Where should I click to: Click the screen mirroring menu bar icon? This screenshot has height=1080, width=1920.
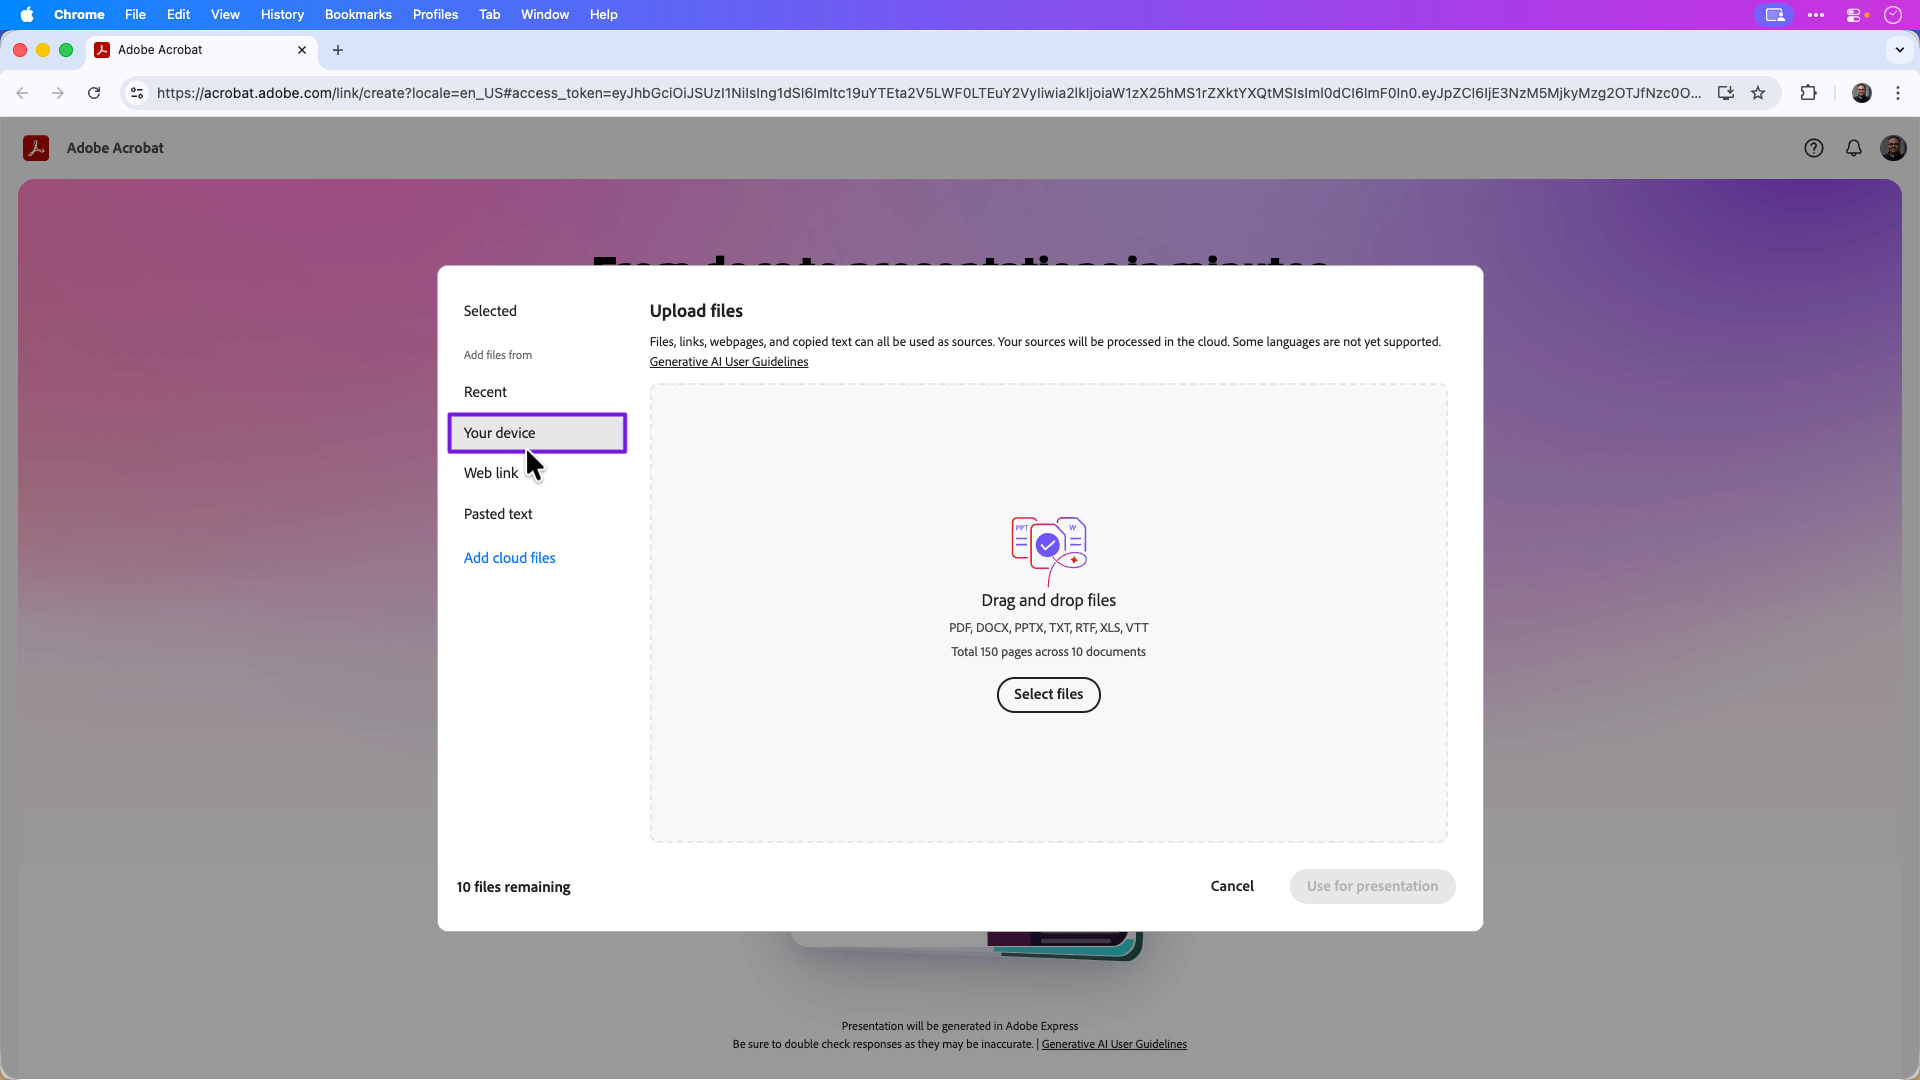(x=1775, y=15)
